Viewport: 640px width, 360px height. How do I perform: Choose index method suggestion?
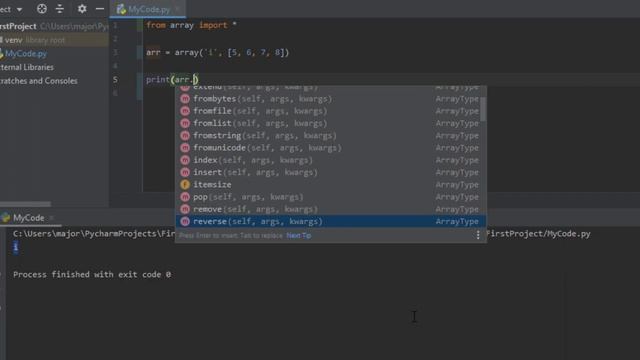[331, 160]
